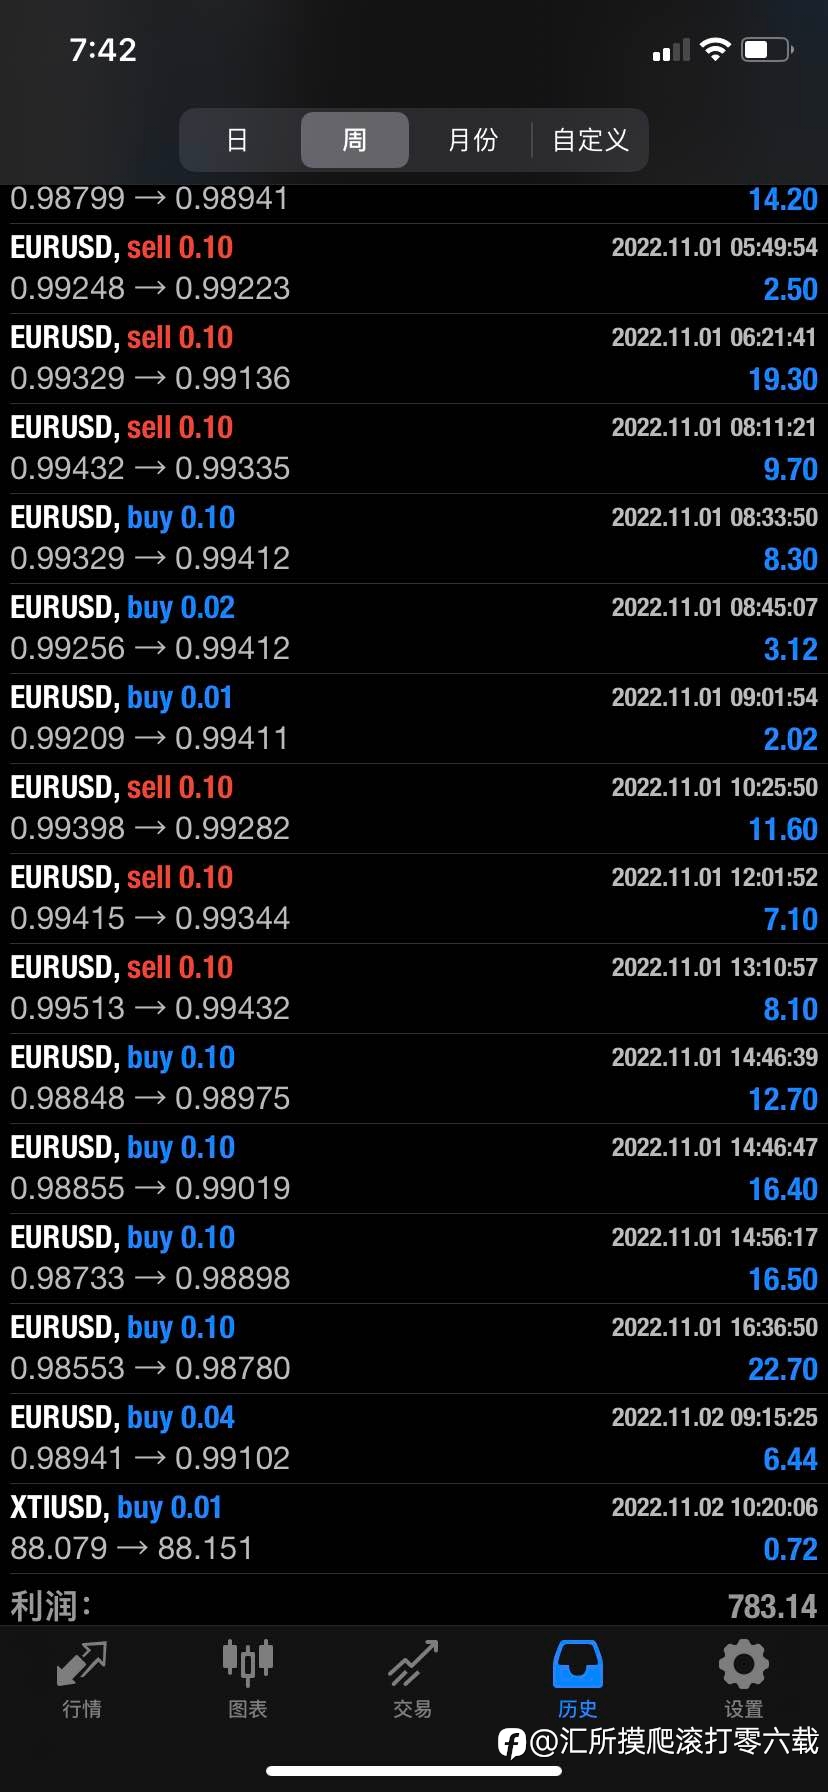
Task: Tap the profit value 22.70
Action: (x=783, y=1369)
